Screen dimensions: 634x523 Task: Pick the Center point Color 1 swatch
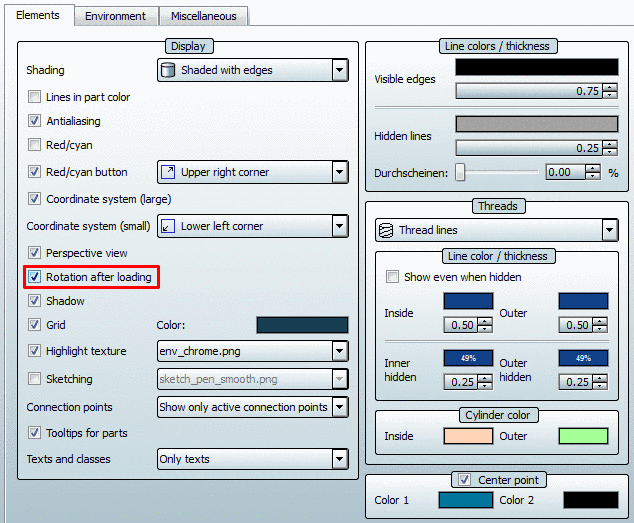466,500
